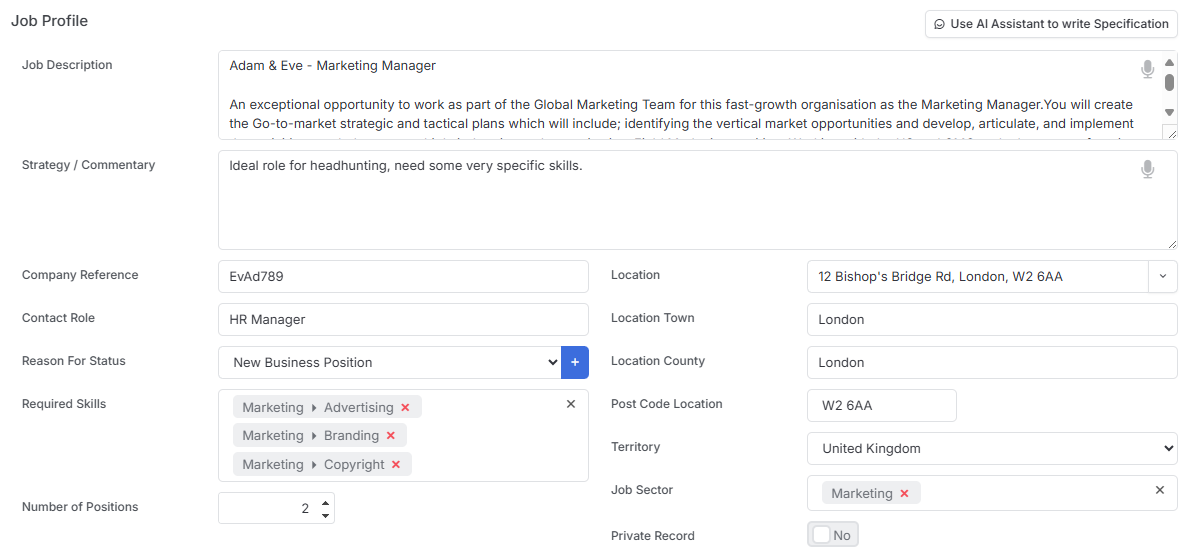
Task: Clear all Required Skills with X
Action: pyautogui.click(x=571, y=404)
